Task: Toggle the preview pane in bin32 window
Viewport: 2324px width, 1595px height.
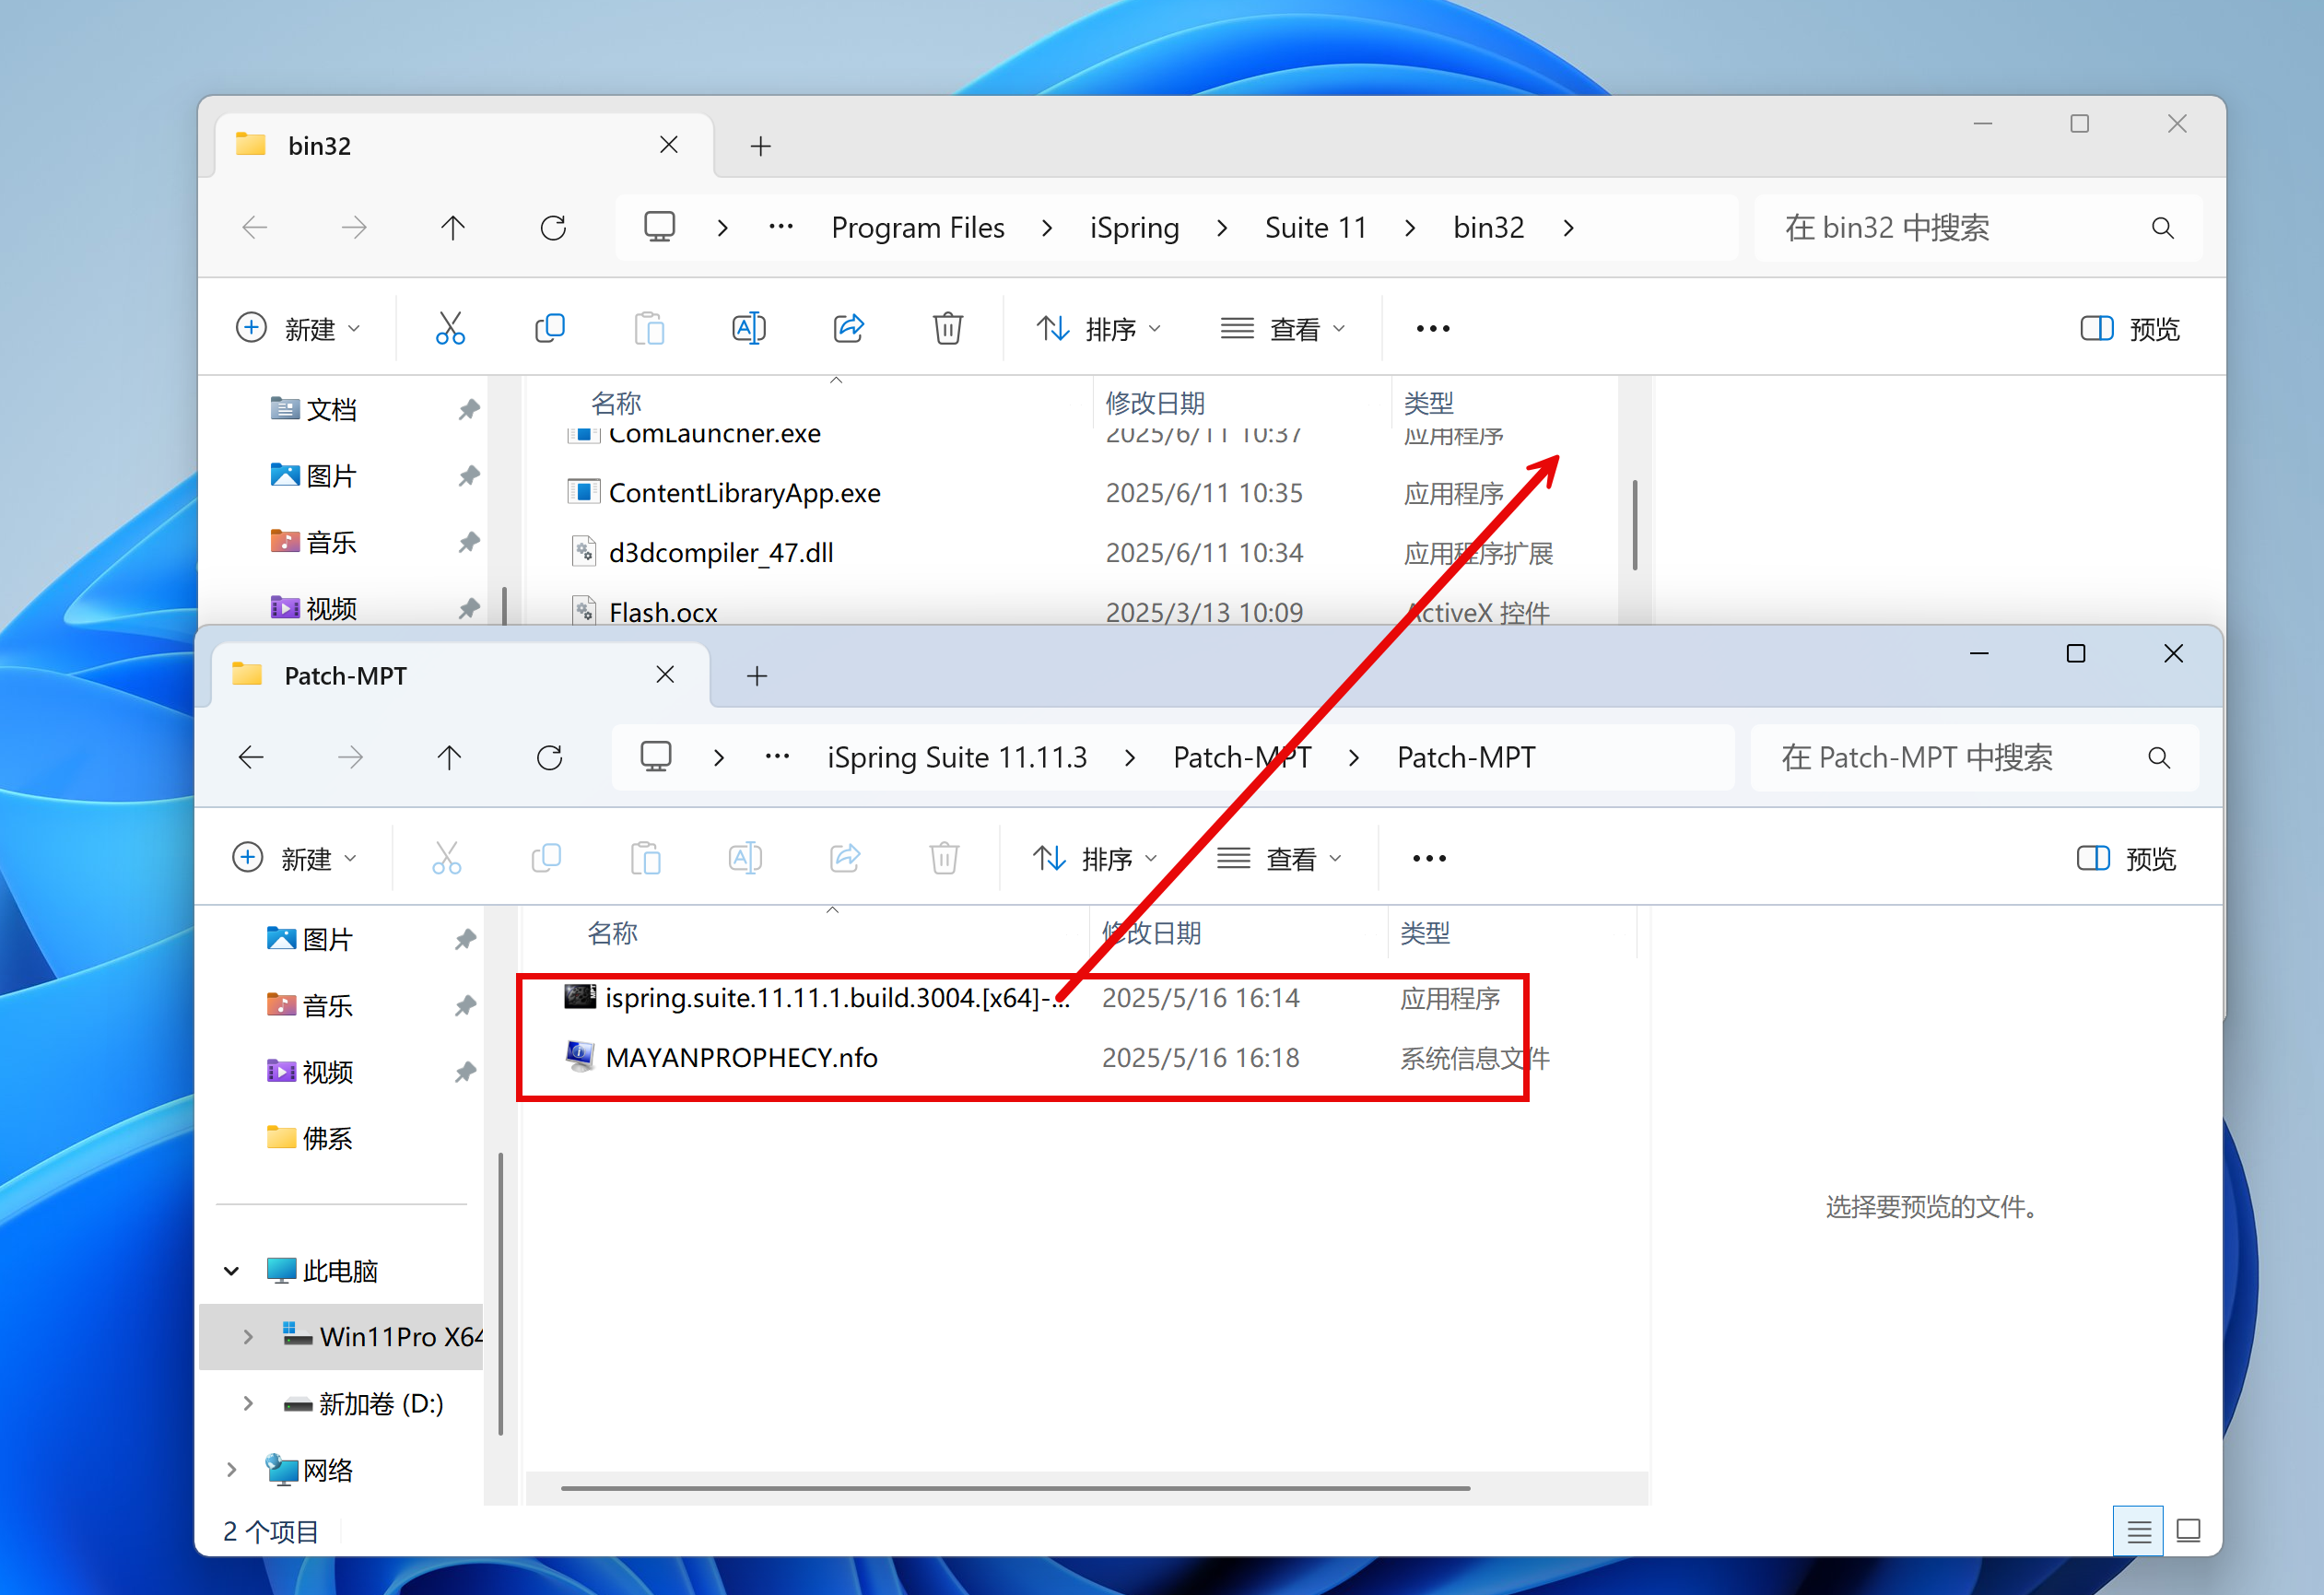Action: click(x=2130, y=328)
